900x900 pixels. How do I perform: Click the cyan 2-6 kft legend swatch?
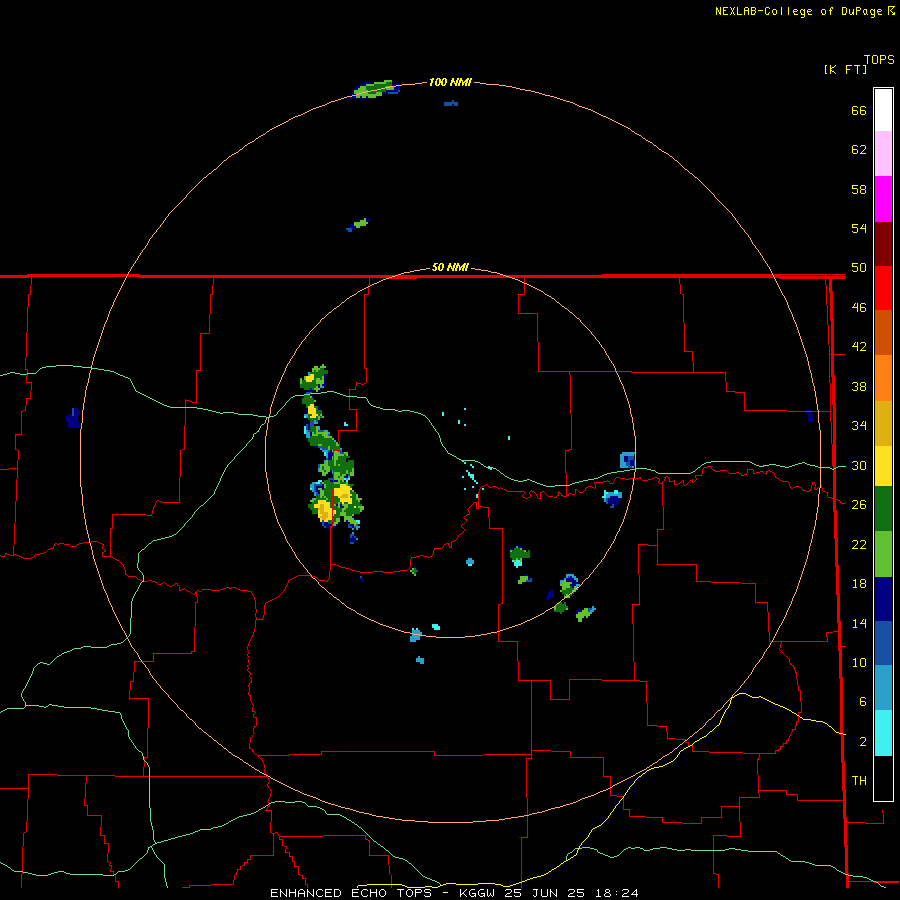(883, 733)
